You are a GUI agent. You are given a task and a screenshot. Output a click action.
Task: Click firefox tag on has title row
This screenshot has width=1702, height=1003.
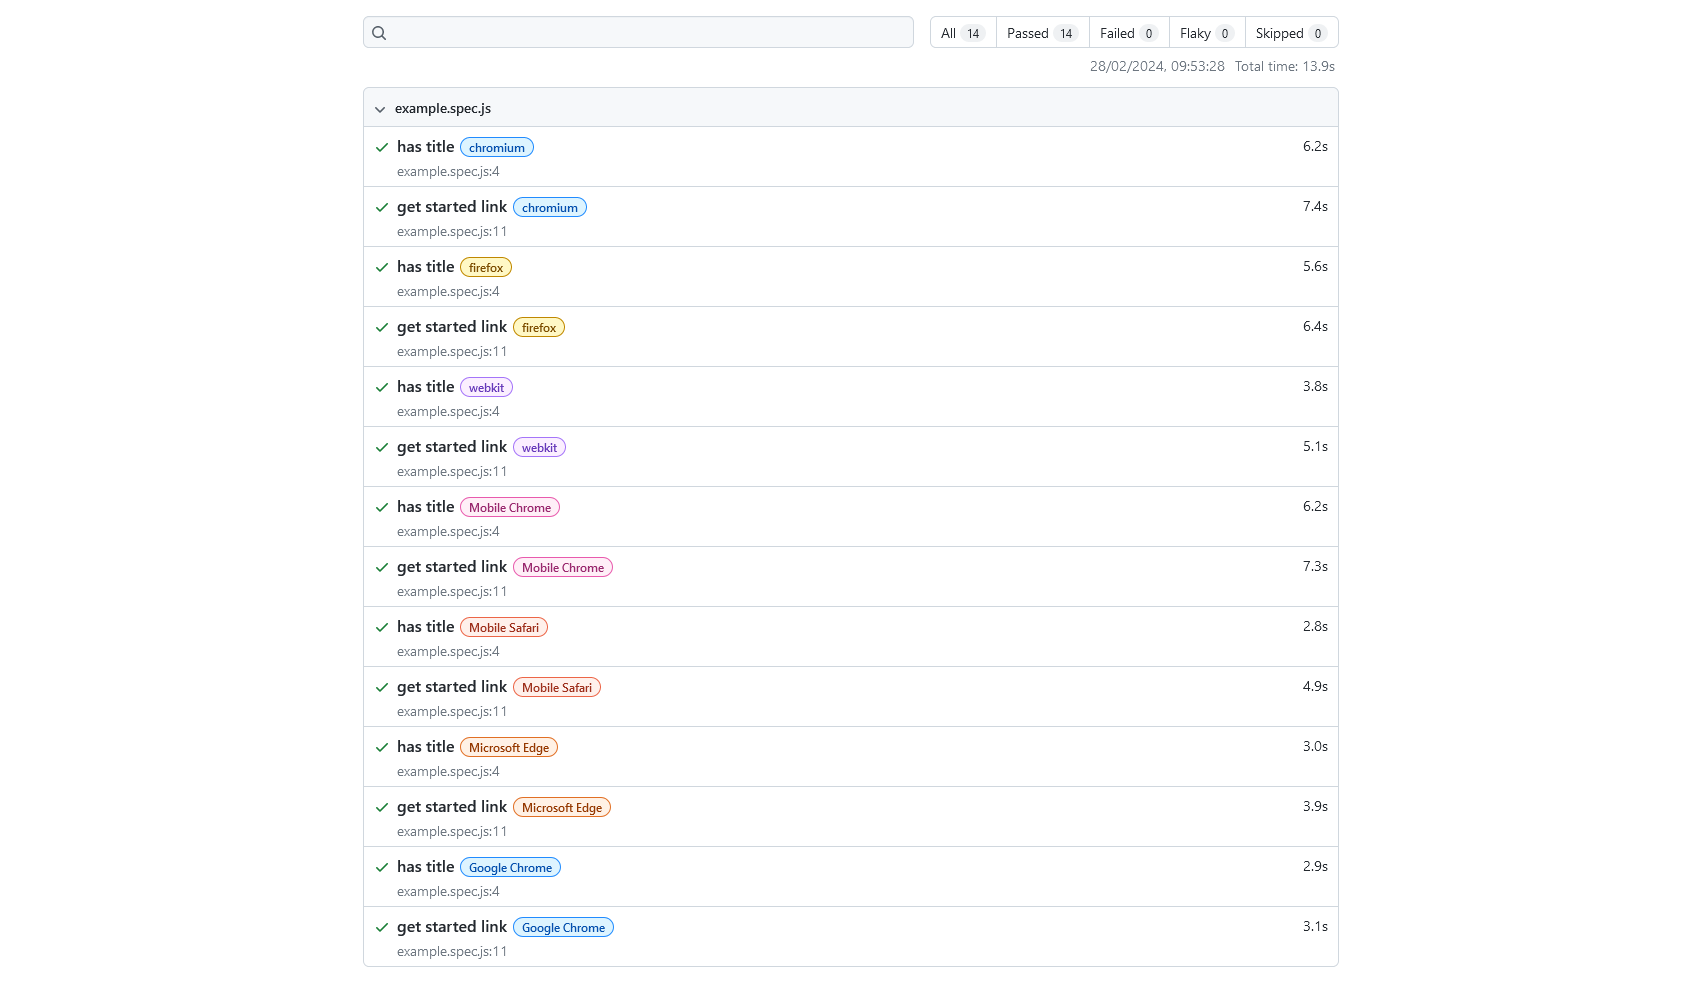[486, 268]
